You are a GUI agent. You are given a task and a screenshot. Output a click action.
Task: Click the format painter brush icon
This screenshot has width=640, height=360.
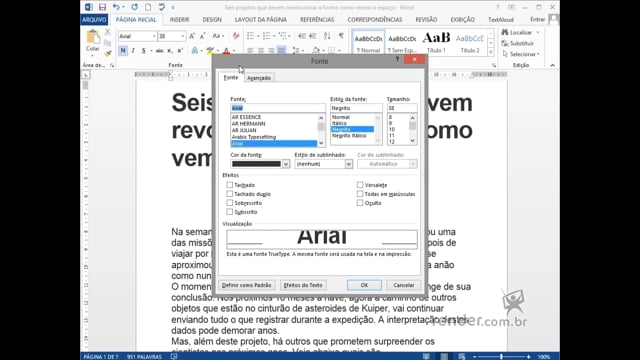[x=108, y=53]
